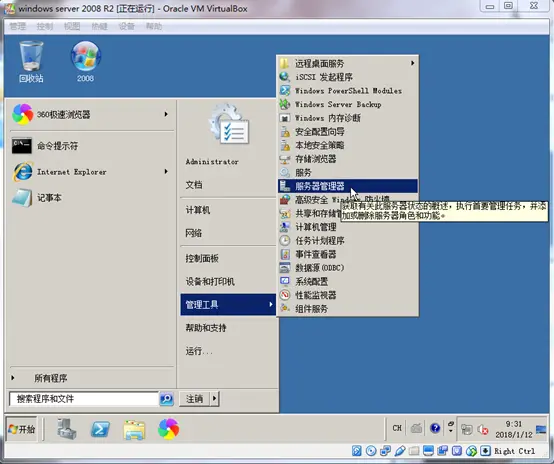Screen dimensions: 554x464
Task: Open Windows Explorer taskbar icon
Action: (134, 430)
